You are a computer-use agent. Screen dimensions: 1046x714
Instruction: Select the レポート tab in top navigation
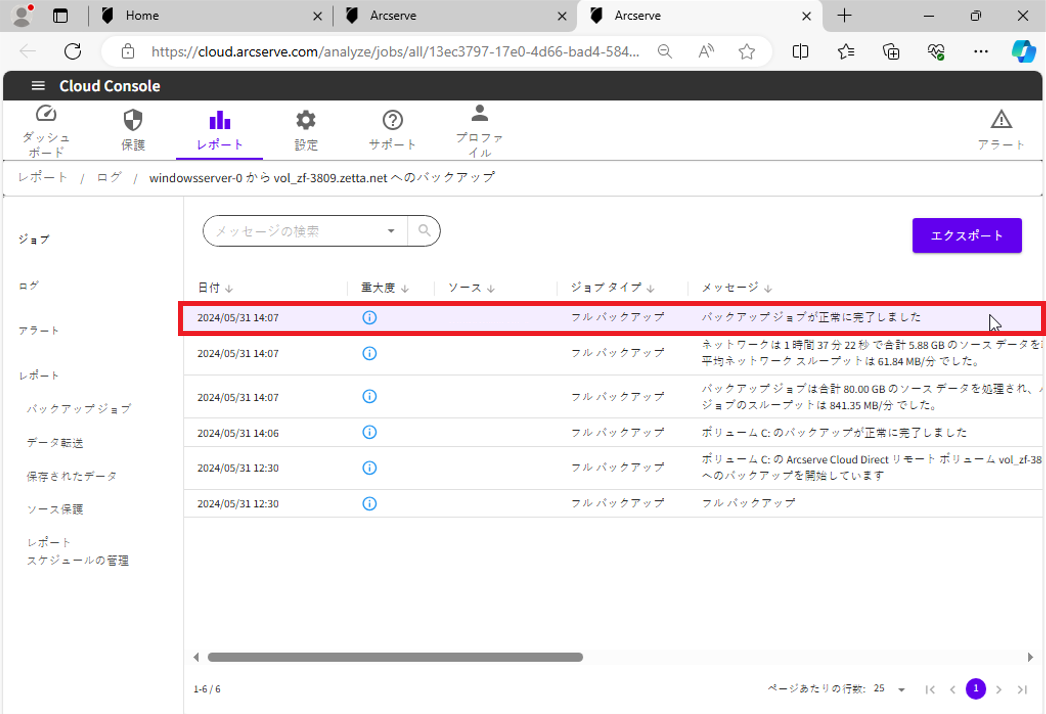point(219,130)
